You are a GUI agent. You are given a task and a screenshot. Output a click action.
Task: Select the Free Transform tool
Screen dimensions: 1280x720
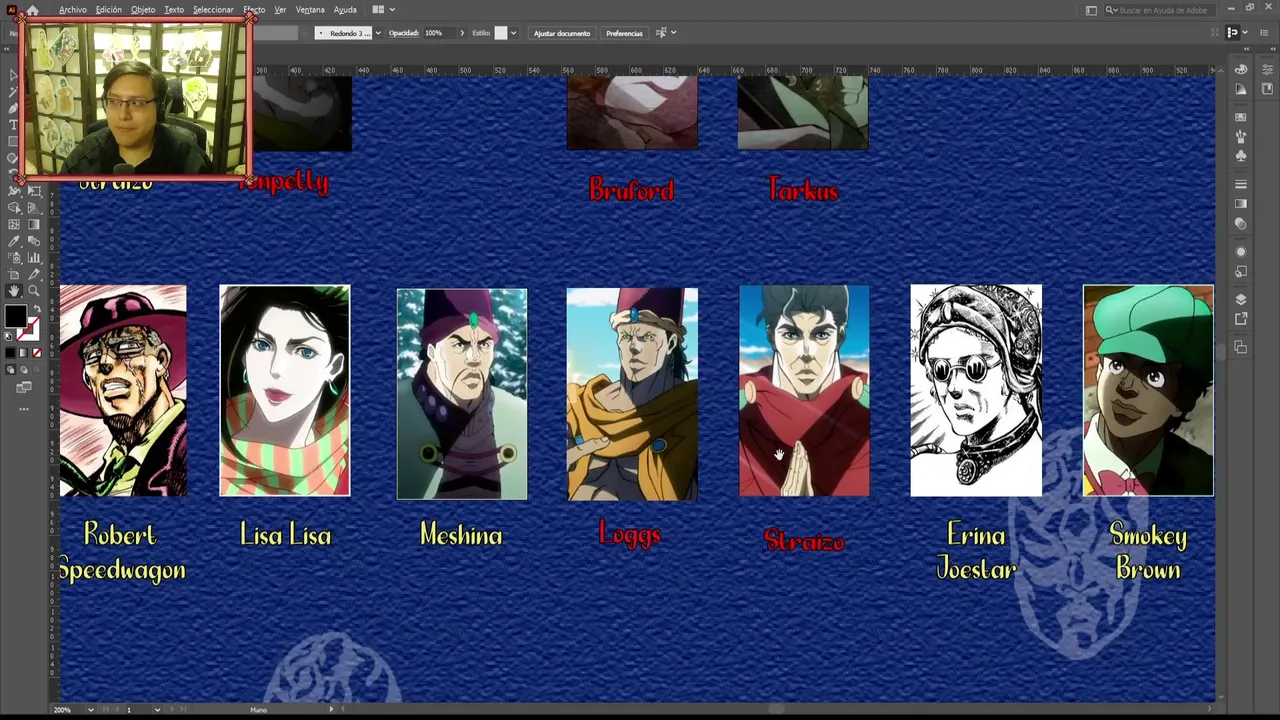[x=33, y=192]
